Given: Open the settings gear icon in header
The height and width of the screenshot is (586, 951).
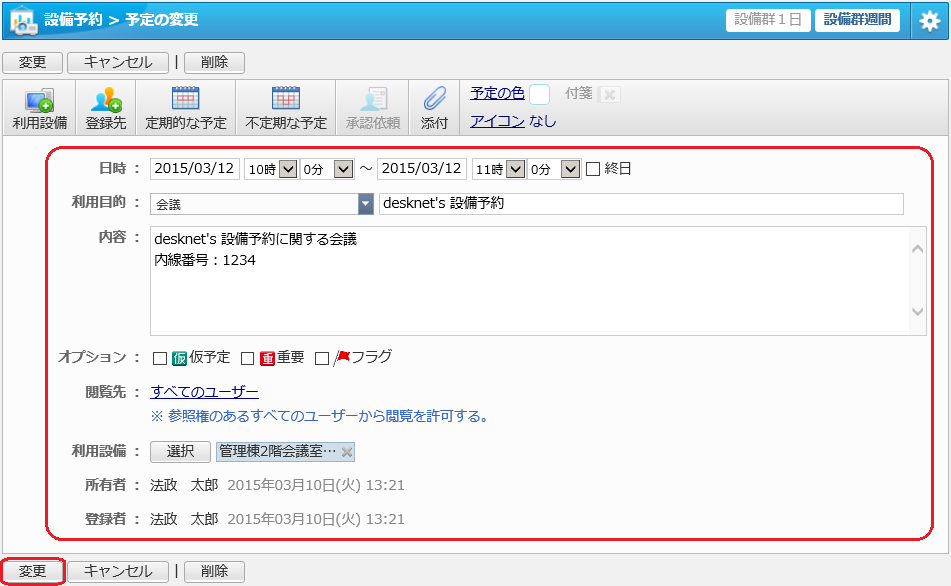Looking at the screenshot, I should click(x=929, y=21).
